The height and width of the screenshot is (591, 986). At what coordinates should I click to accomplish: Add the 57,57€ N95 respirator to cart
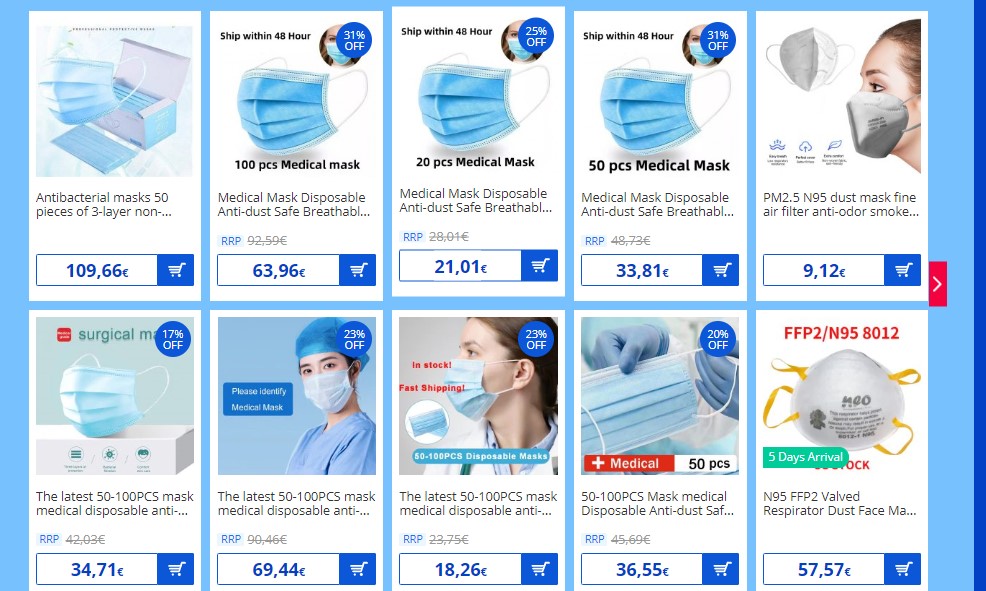(x=902, y=569)
